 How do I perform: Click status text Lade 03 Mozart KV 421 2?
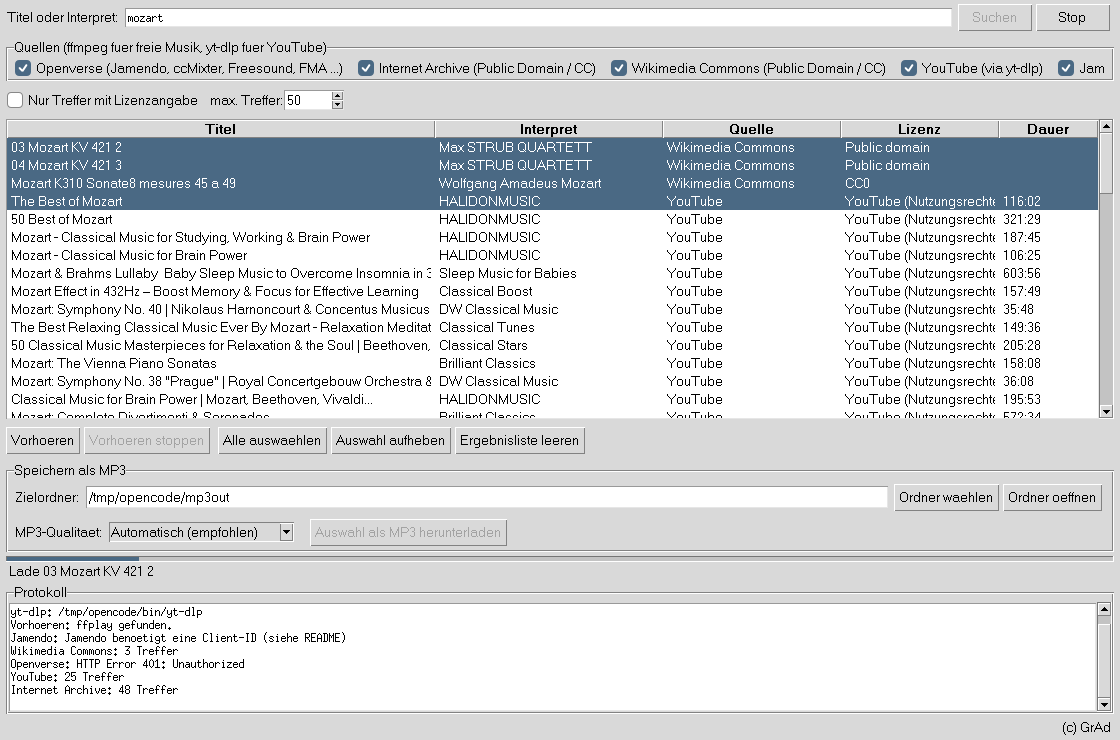(81, 571)
